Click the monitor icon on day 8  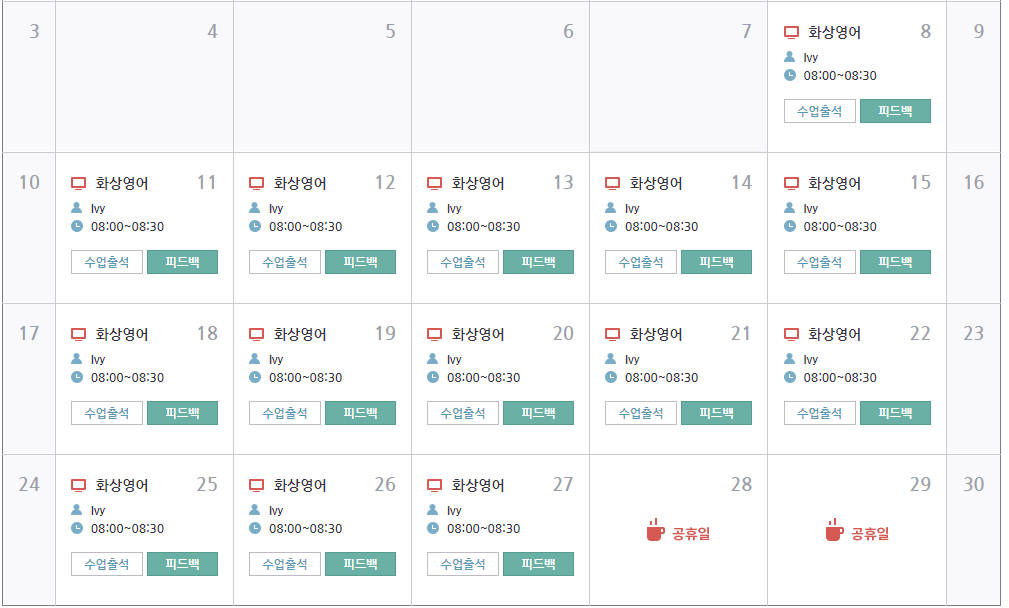point(791,32)
